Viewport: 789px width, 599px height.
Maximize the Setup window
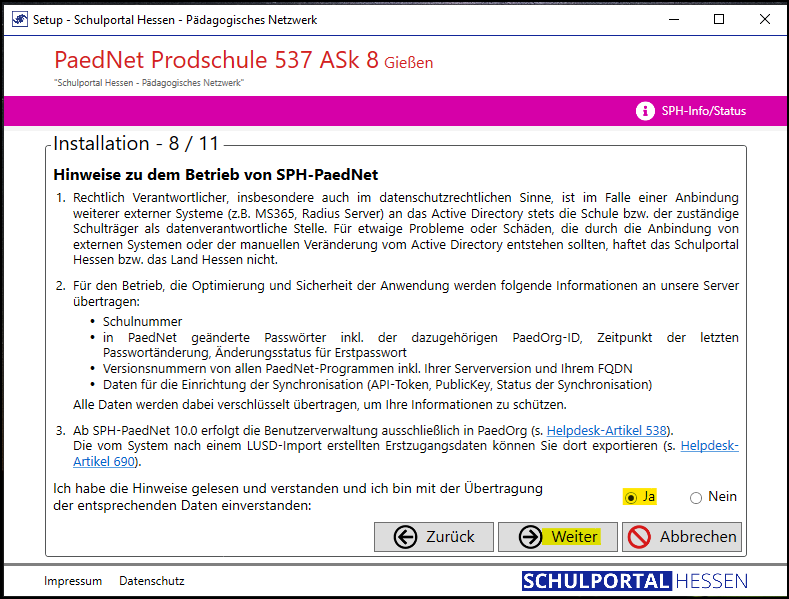click(719, 20)
